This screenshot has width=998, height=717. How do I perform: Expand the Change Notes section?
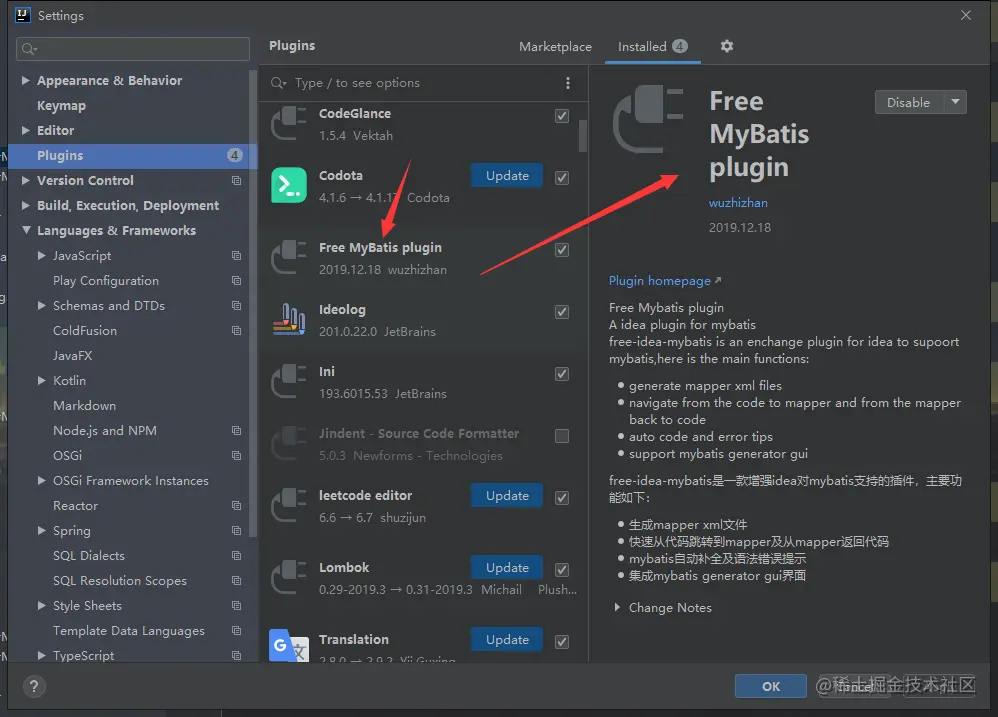tap(617, 608)
